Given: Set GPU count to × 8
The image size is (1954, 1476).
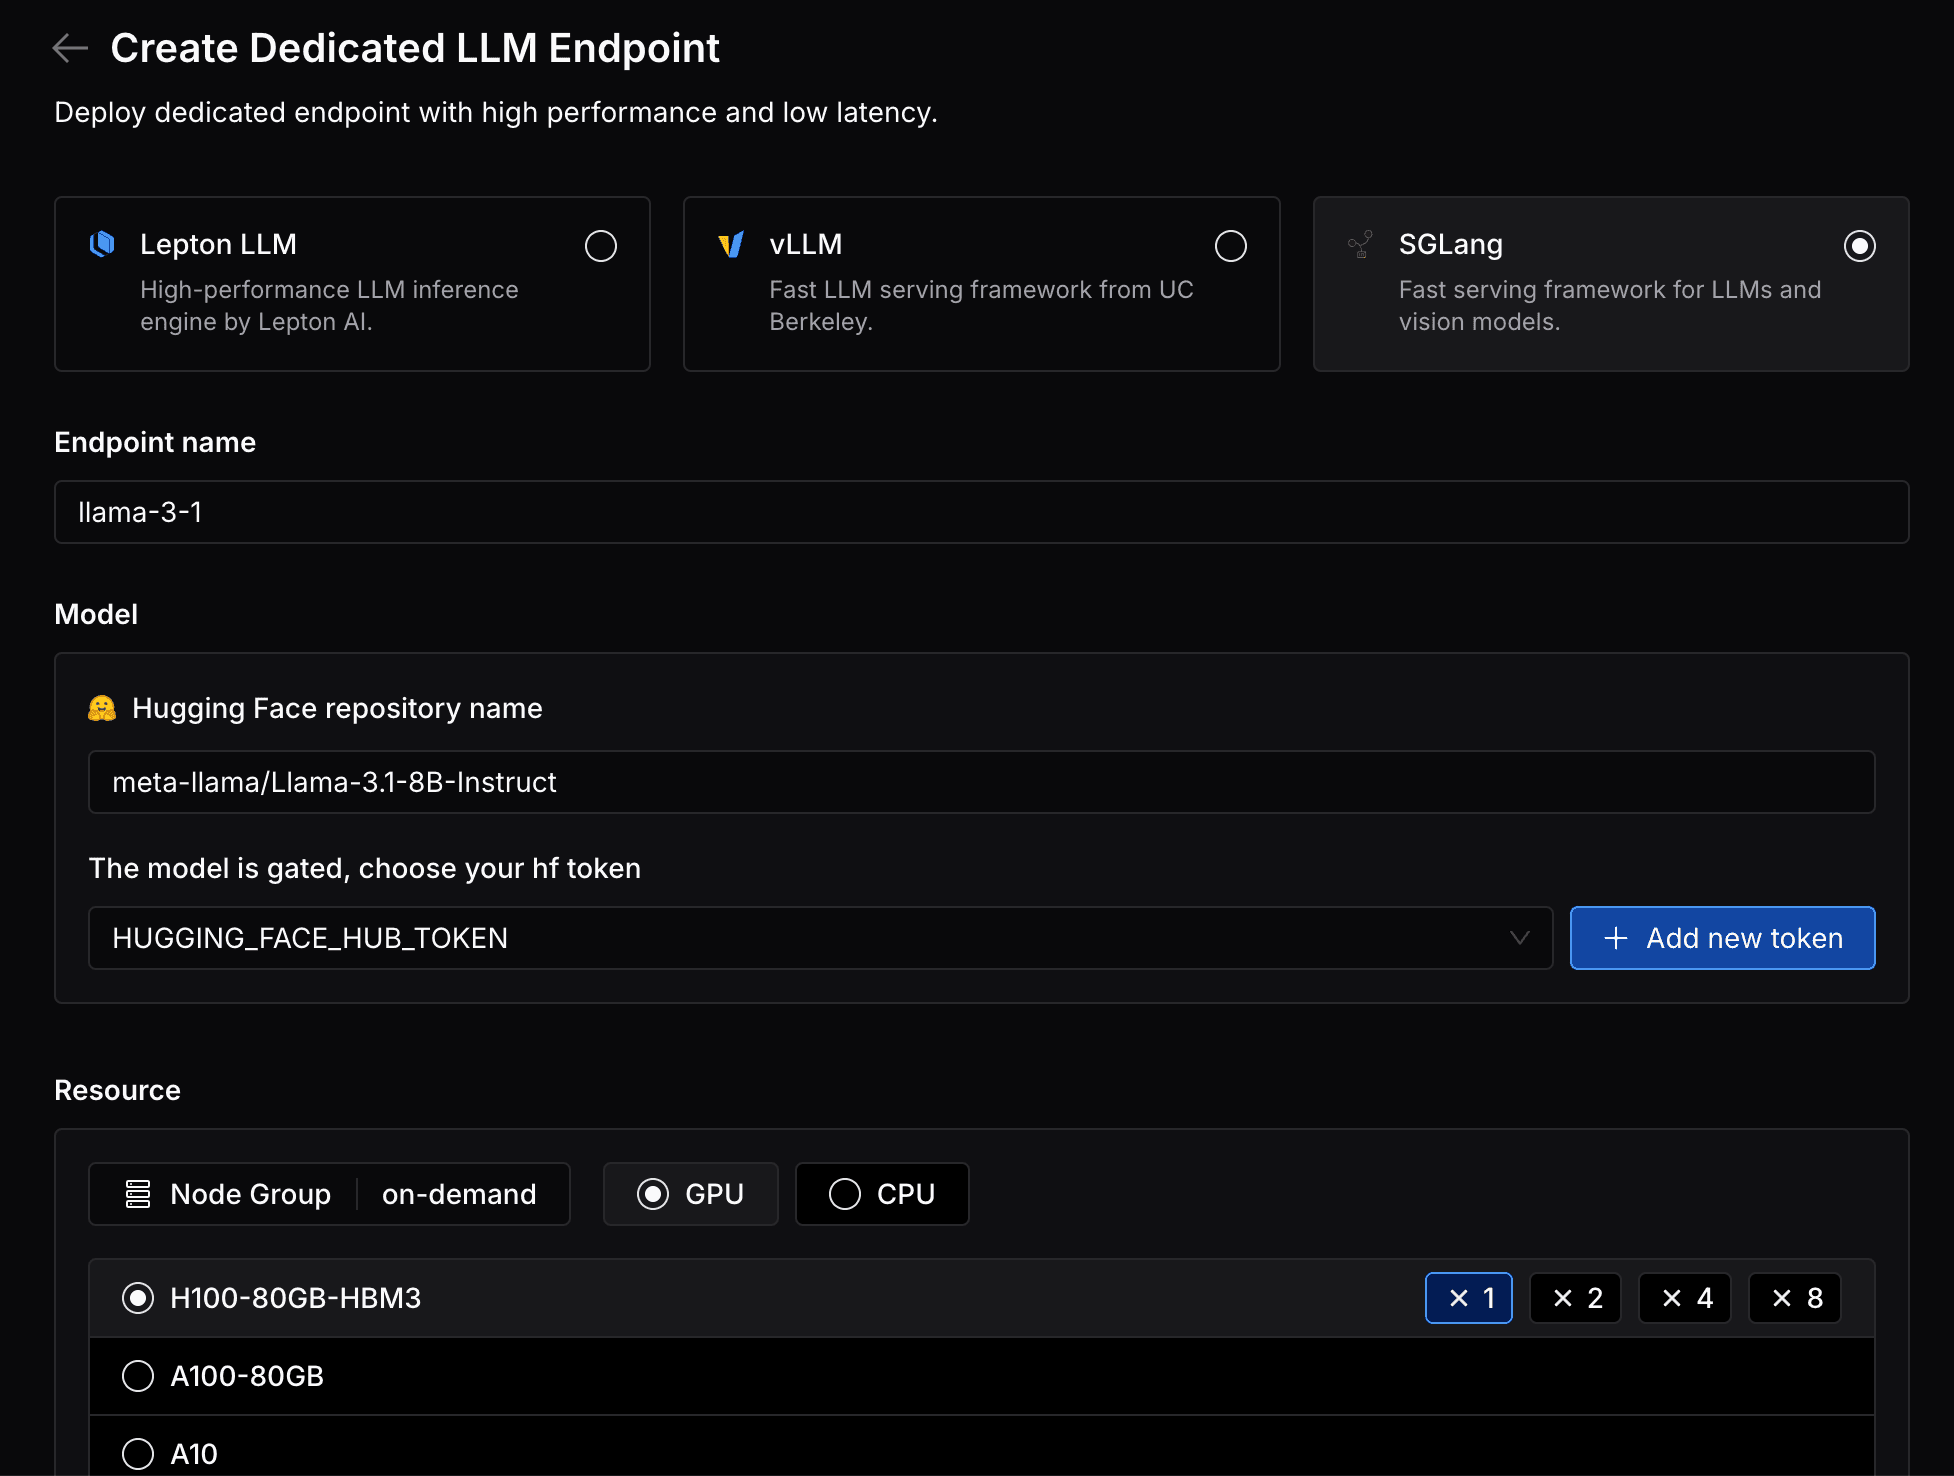Looking at the screenshot, I should tap(1795, 1298).
